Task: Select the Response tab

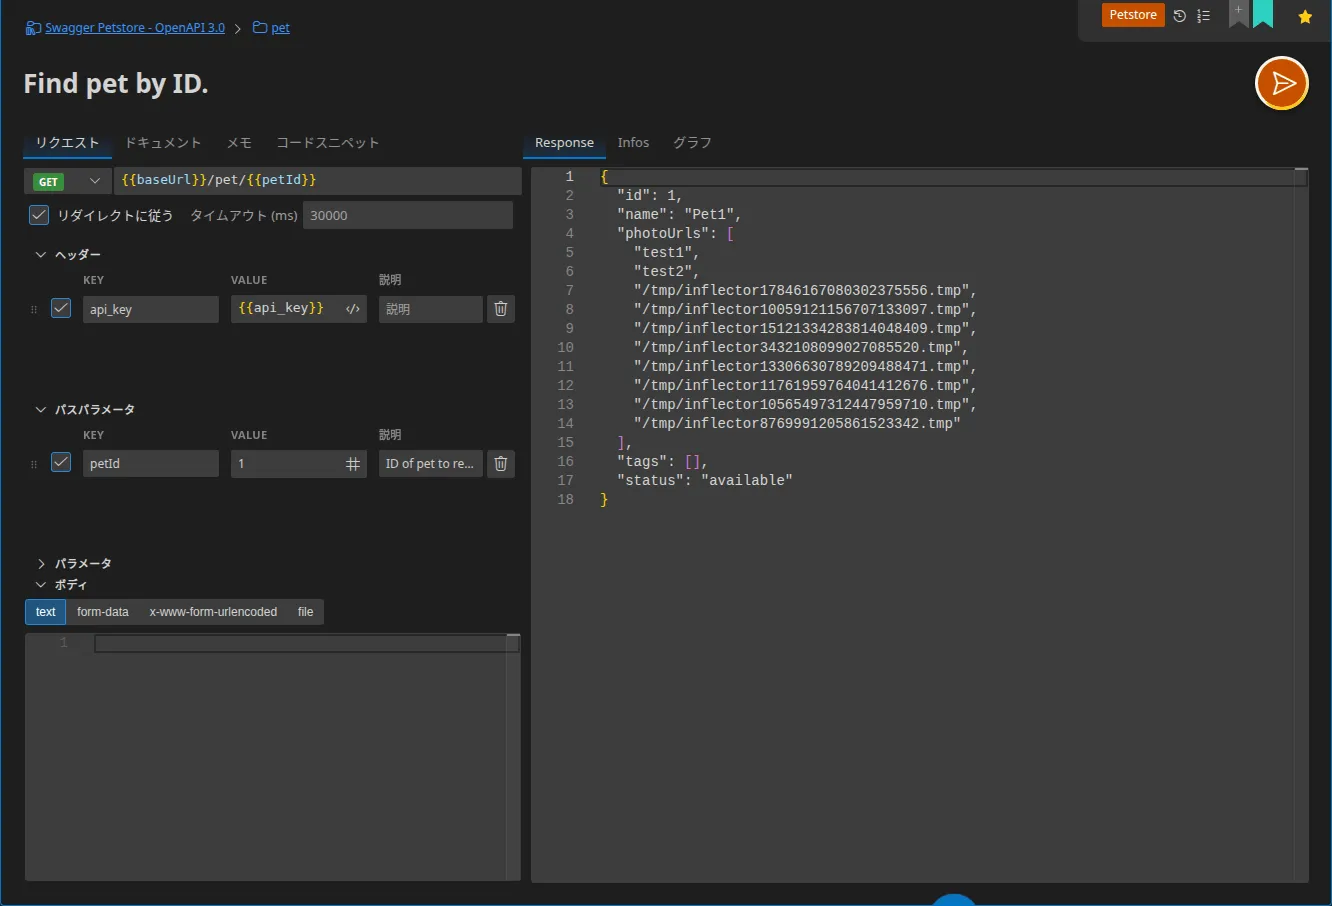Action: pos(564,143)
